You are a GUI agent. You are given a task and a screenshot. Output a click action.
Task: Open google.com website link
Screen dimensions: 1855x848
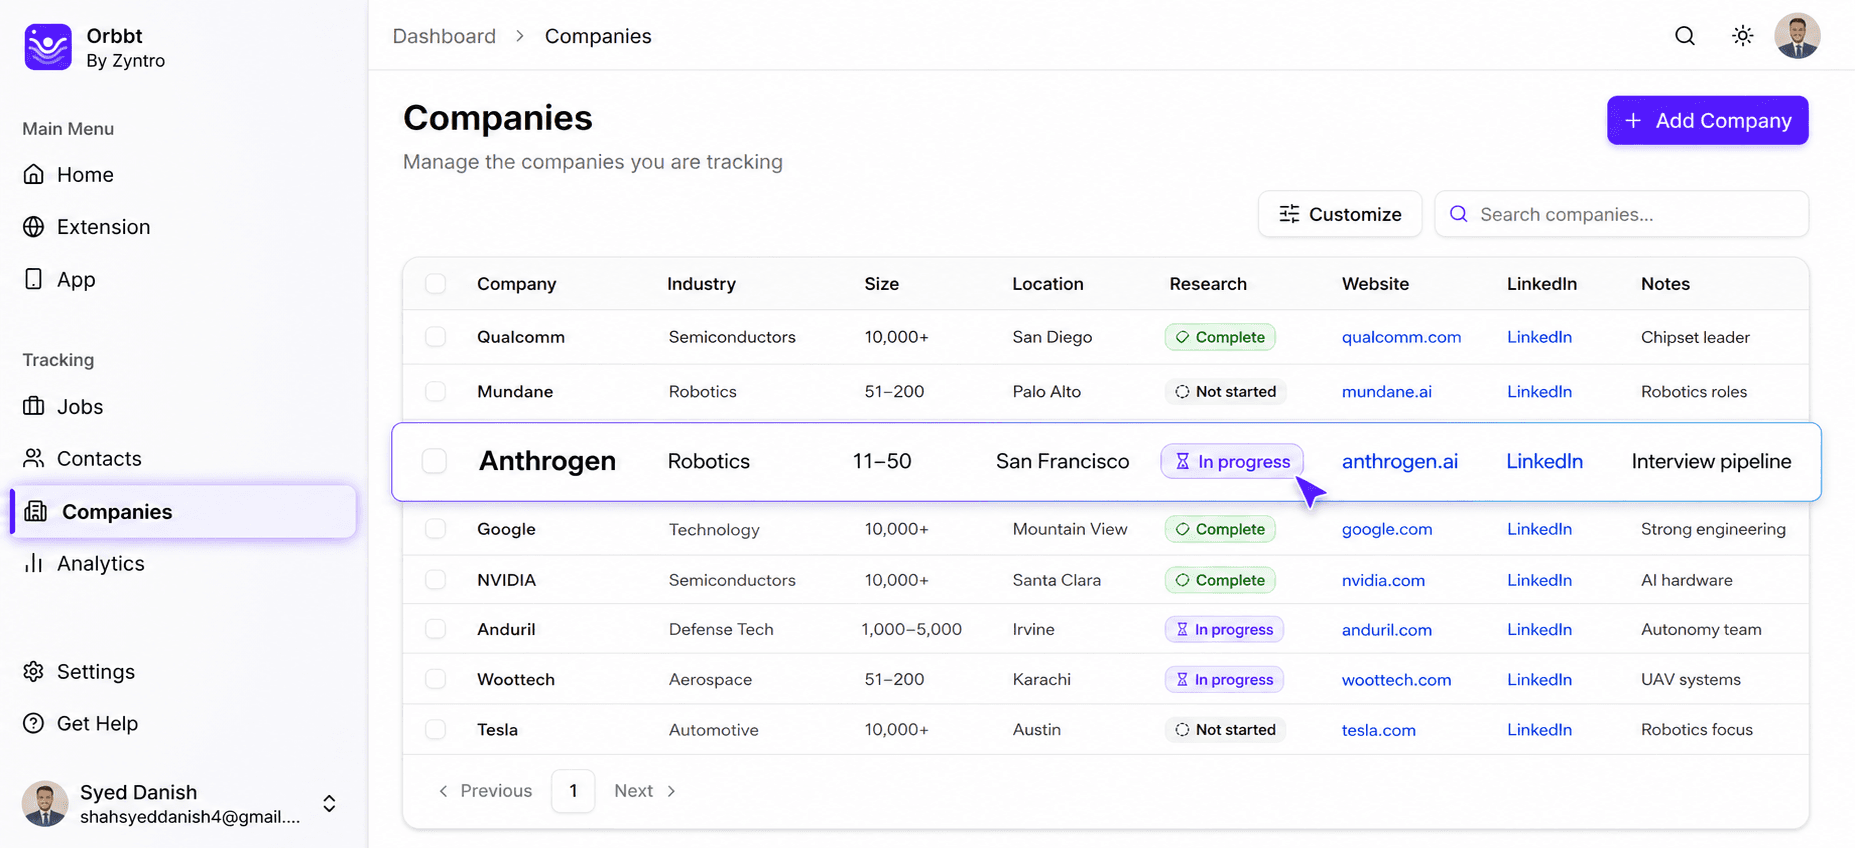click(1387, 529)
